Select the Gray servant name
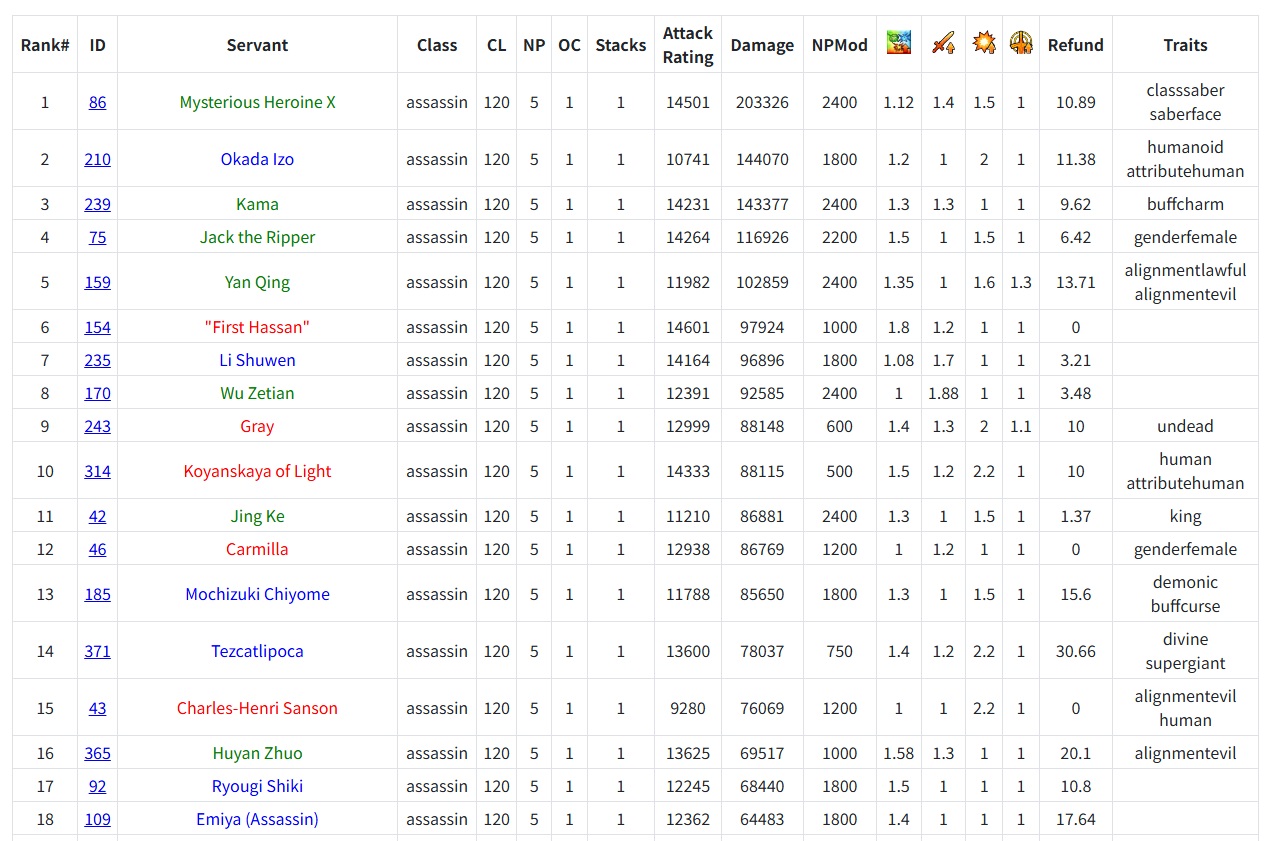Screen dimensions: 1279x841 257,426
